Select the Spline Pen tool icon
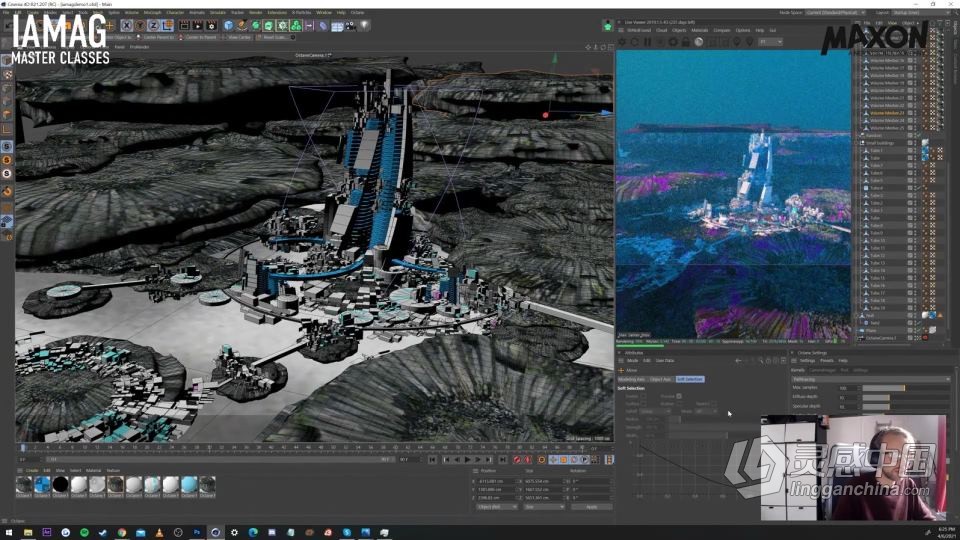This screenshot has height=540, width=960. click(x=242, y=26)
